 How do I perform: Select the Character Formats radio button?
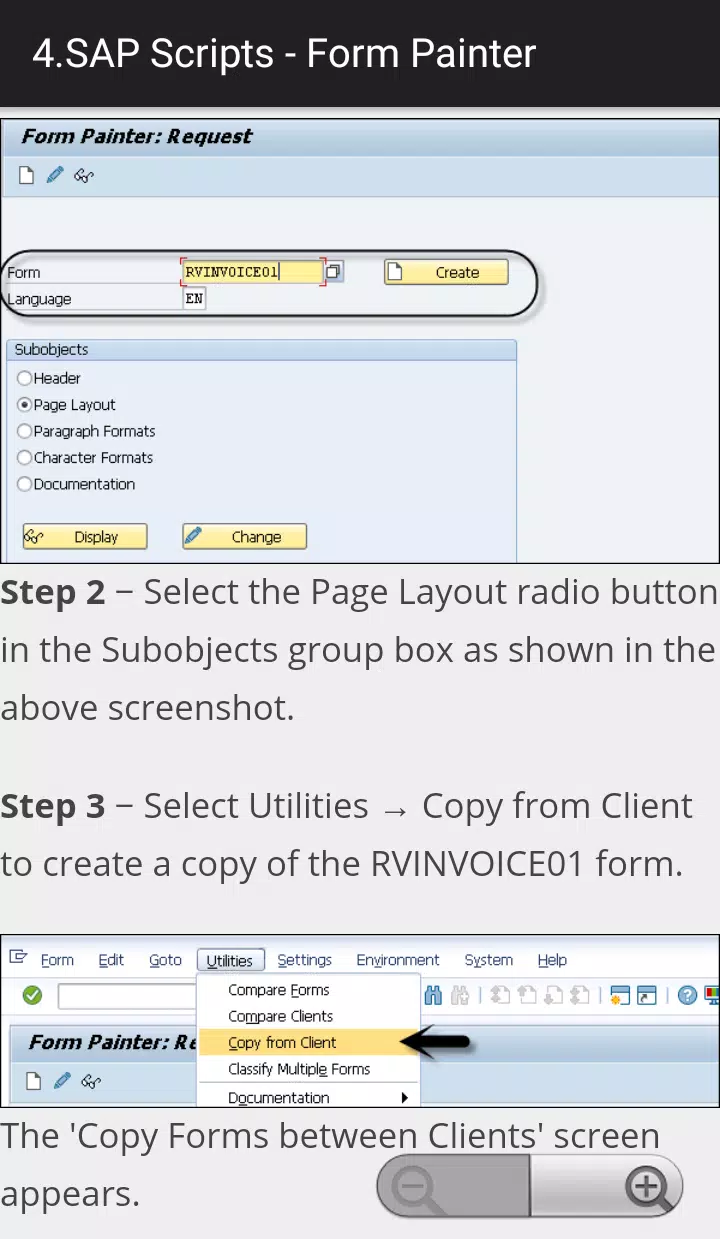point(24,457)
